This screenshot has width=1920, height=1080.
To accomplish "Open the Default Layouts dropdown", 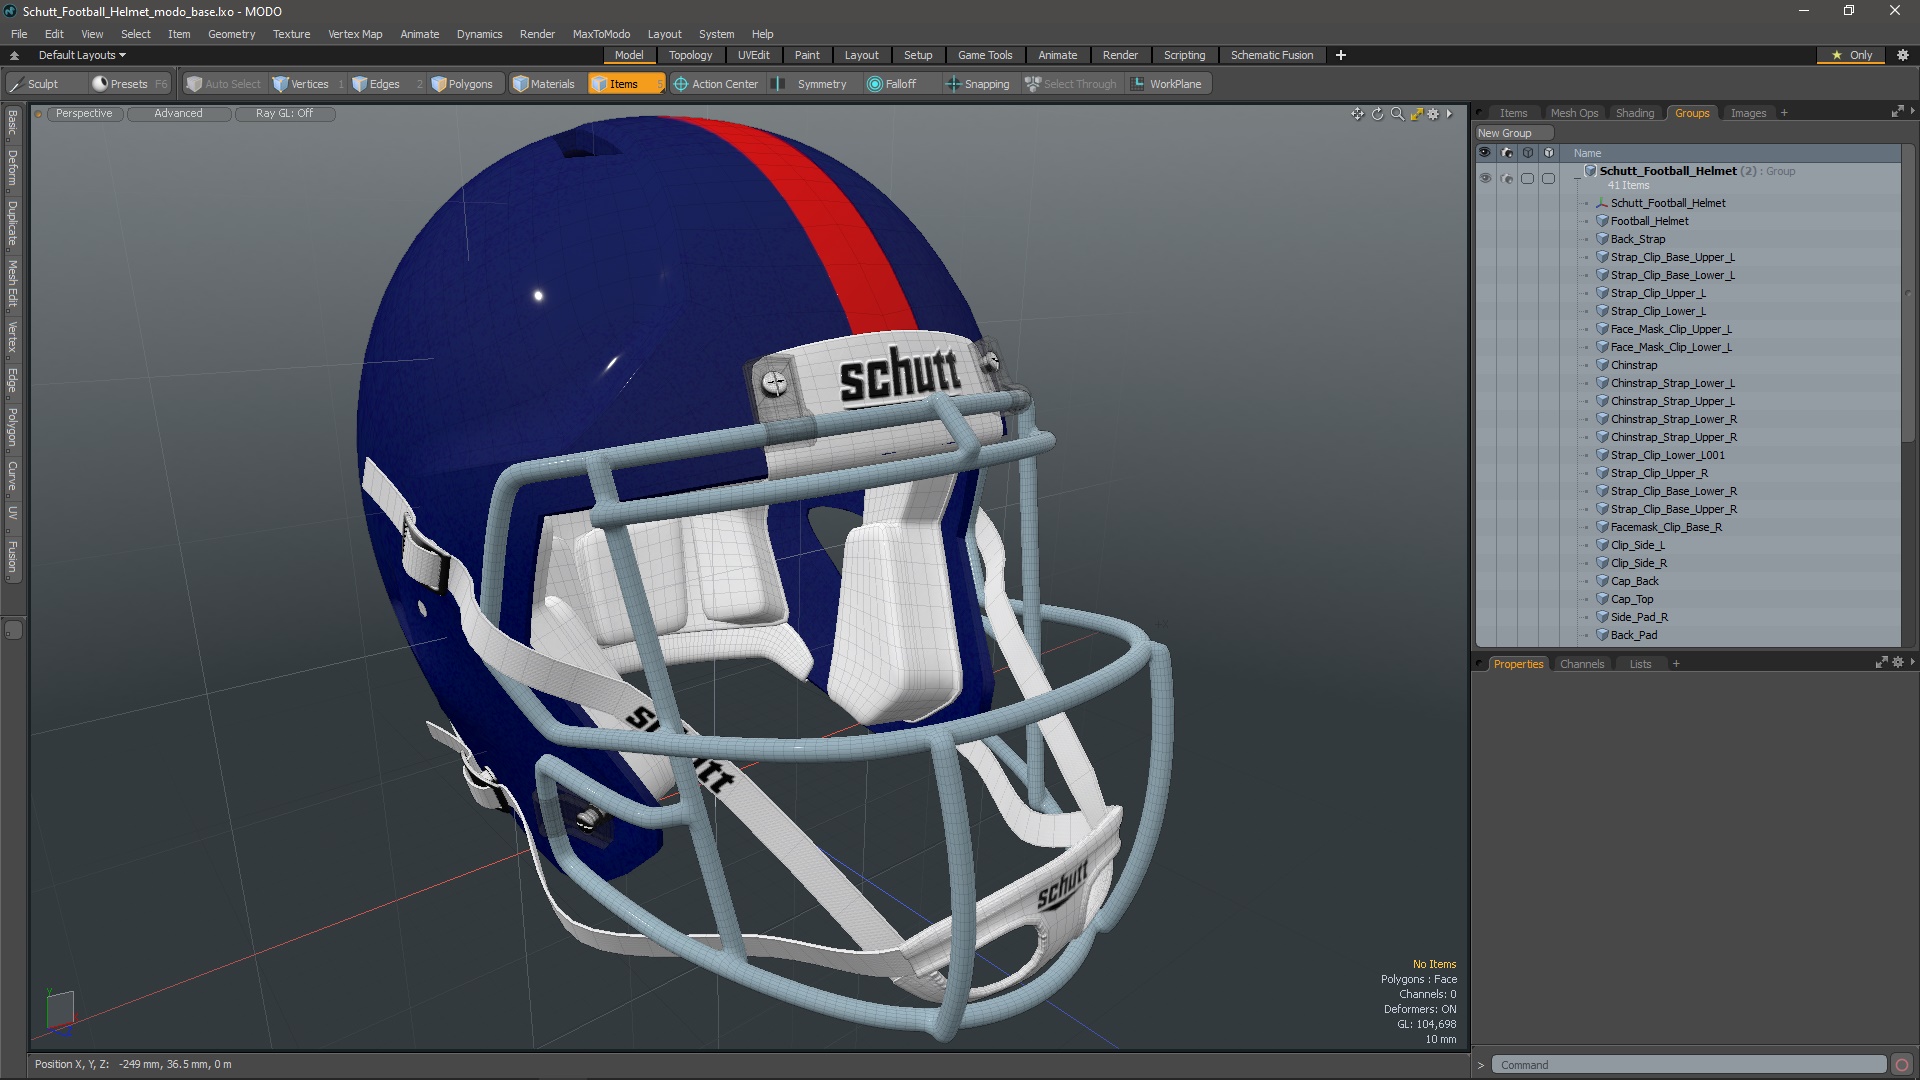I will point(82,55).
